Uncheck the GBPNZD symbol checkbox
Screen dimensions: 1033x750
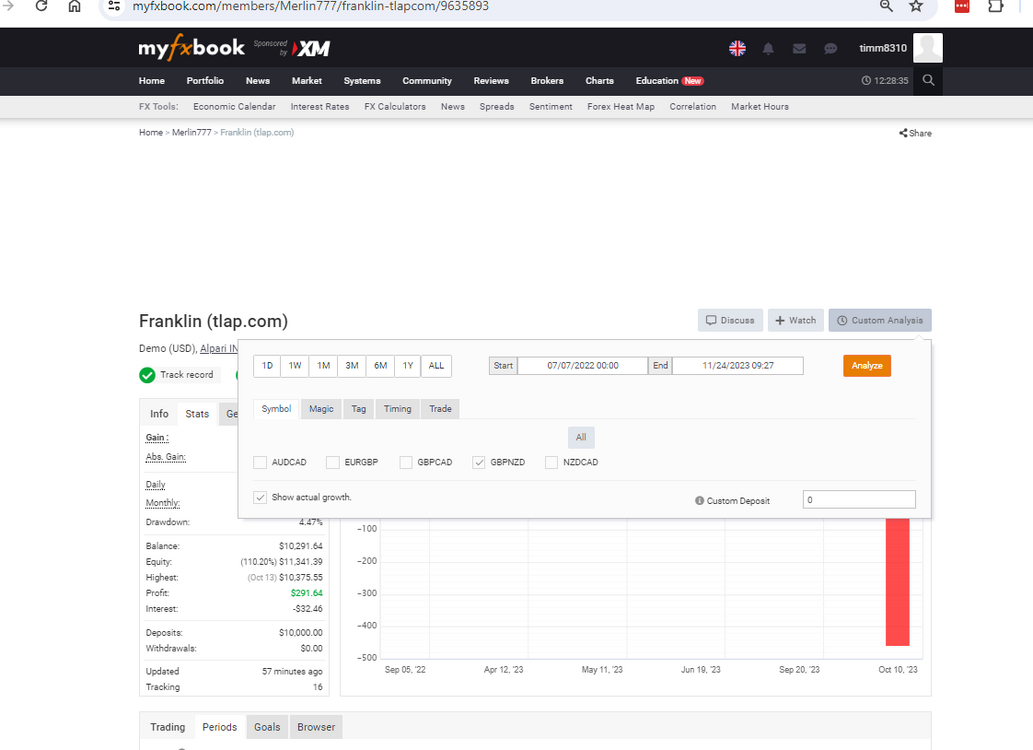pos(479,463)
